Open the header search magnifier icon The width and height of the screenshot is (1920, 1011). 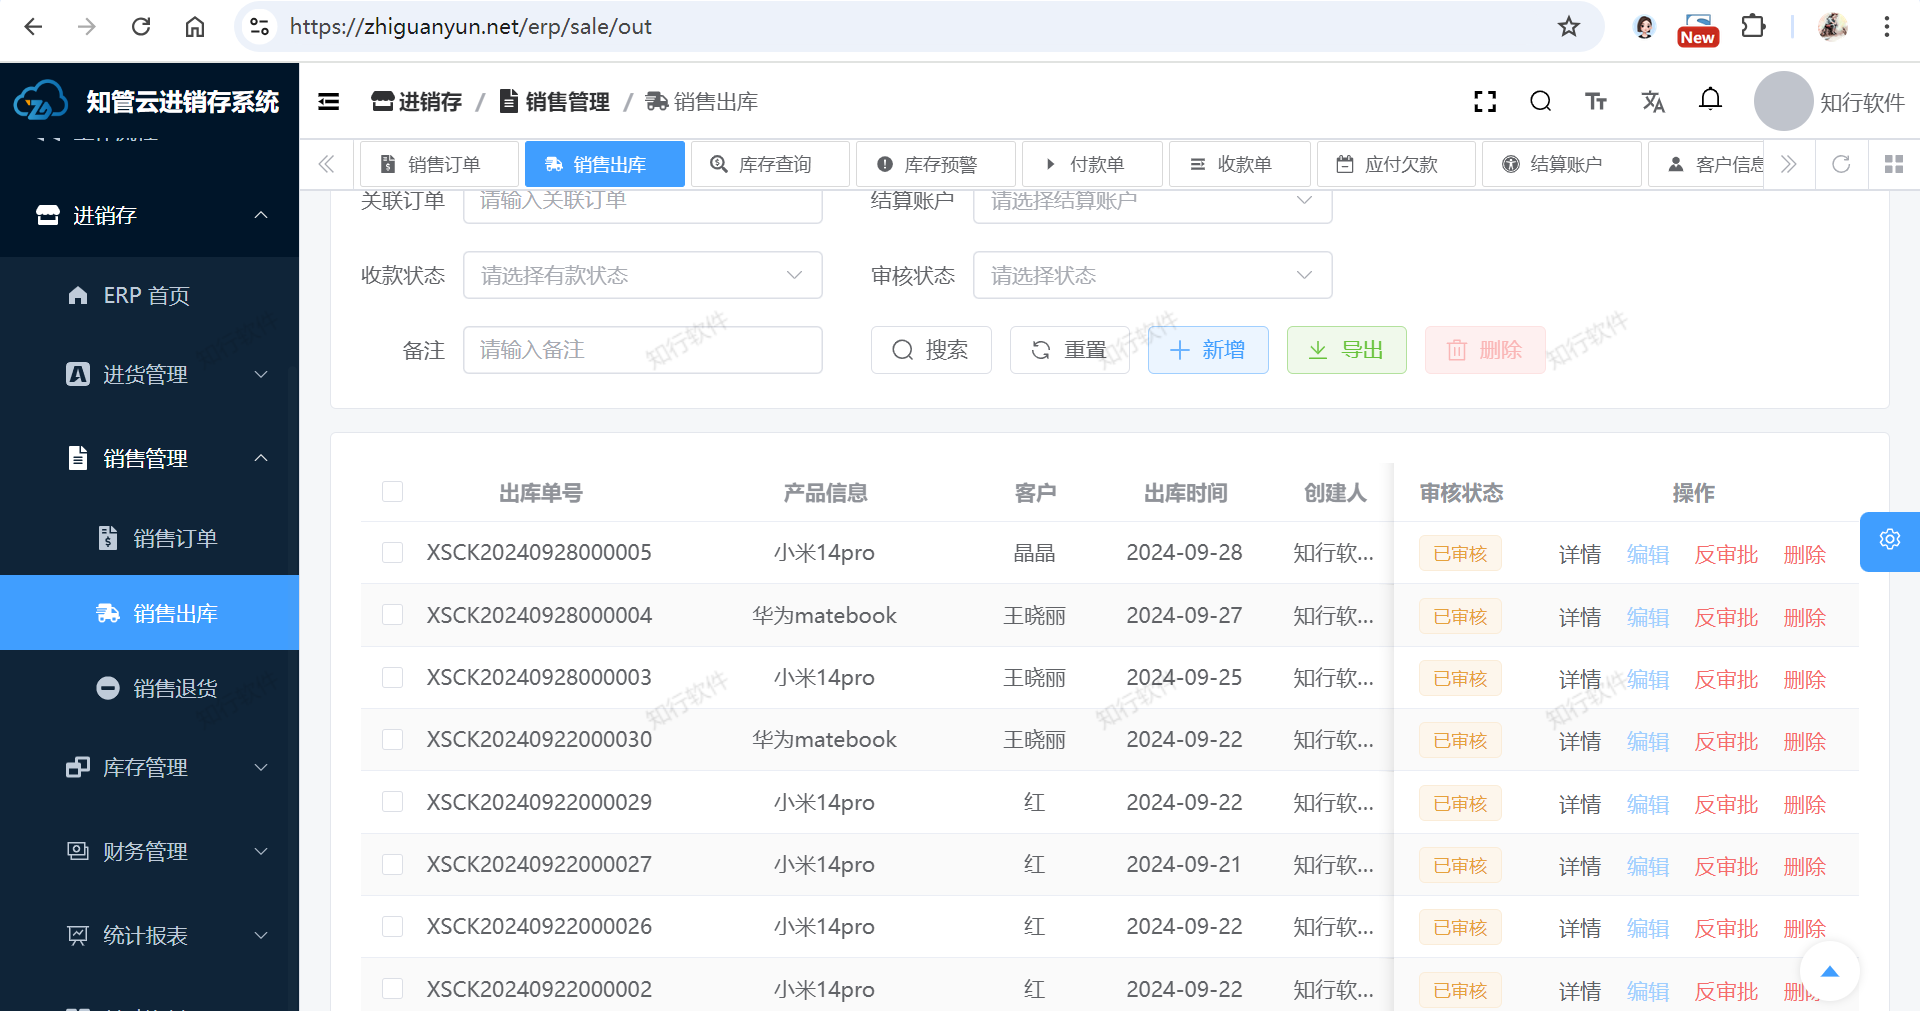pyautogui.click(x=1540, y=101)
